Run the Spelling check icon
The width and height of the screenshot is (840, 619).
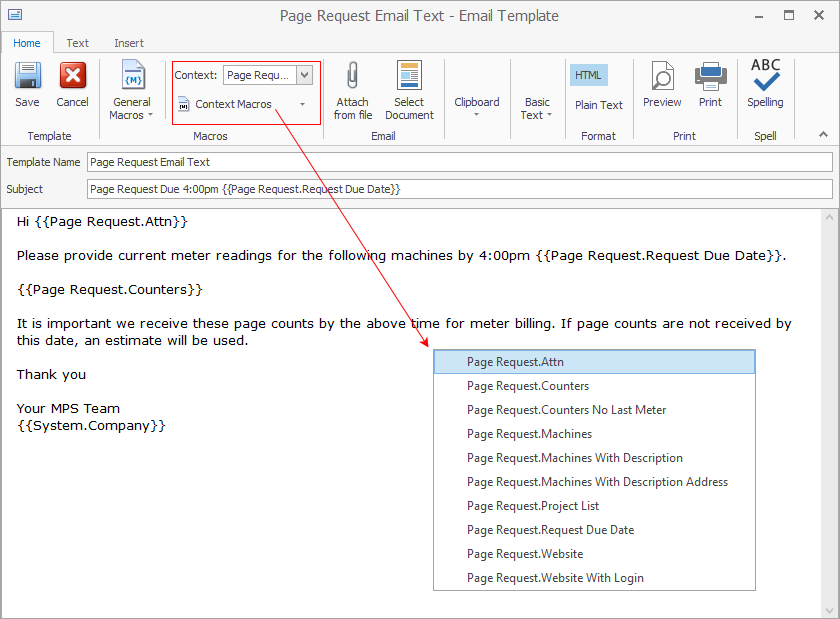click(x=765, y=77)
